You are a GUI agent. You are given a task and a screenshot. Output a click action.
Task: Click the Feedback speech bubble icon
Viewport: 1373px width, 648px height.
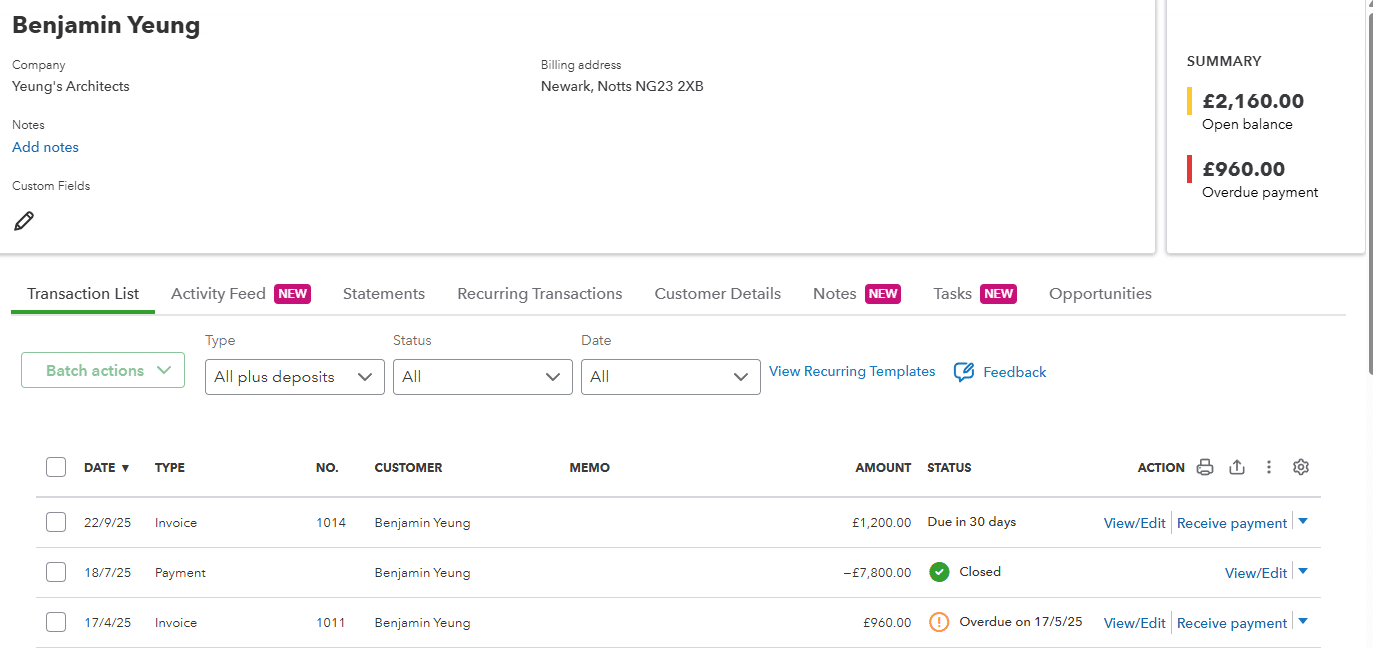[964, 372]
